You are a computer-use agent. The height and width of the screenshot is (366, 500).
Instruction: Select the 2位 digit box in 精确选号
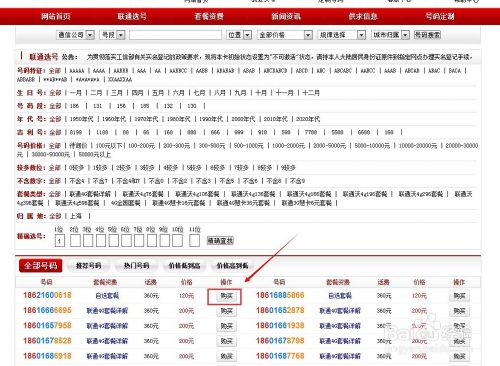tap(75, 241)
